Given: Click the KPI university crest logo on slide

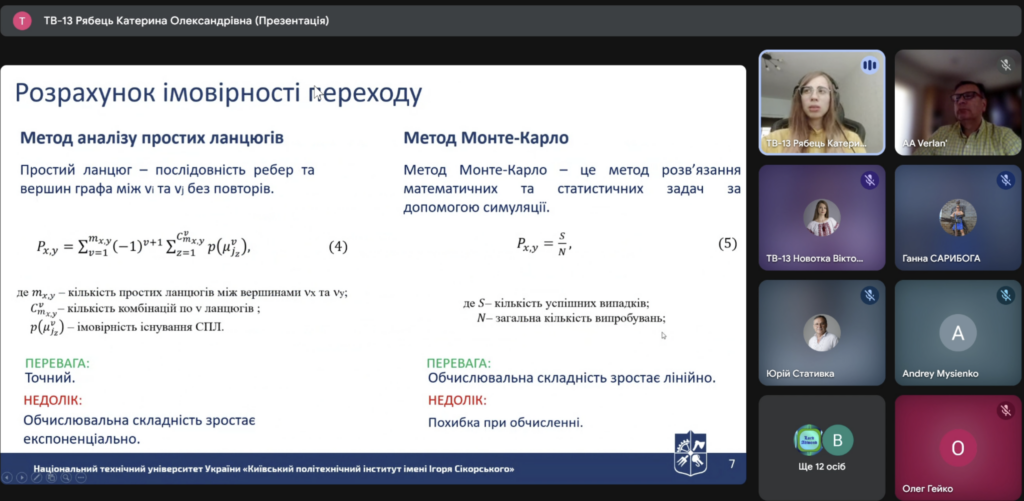Looking at the screenshot, I should pos(690,453).
